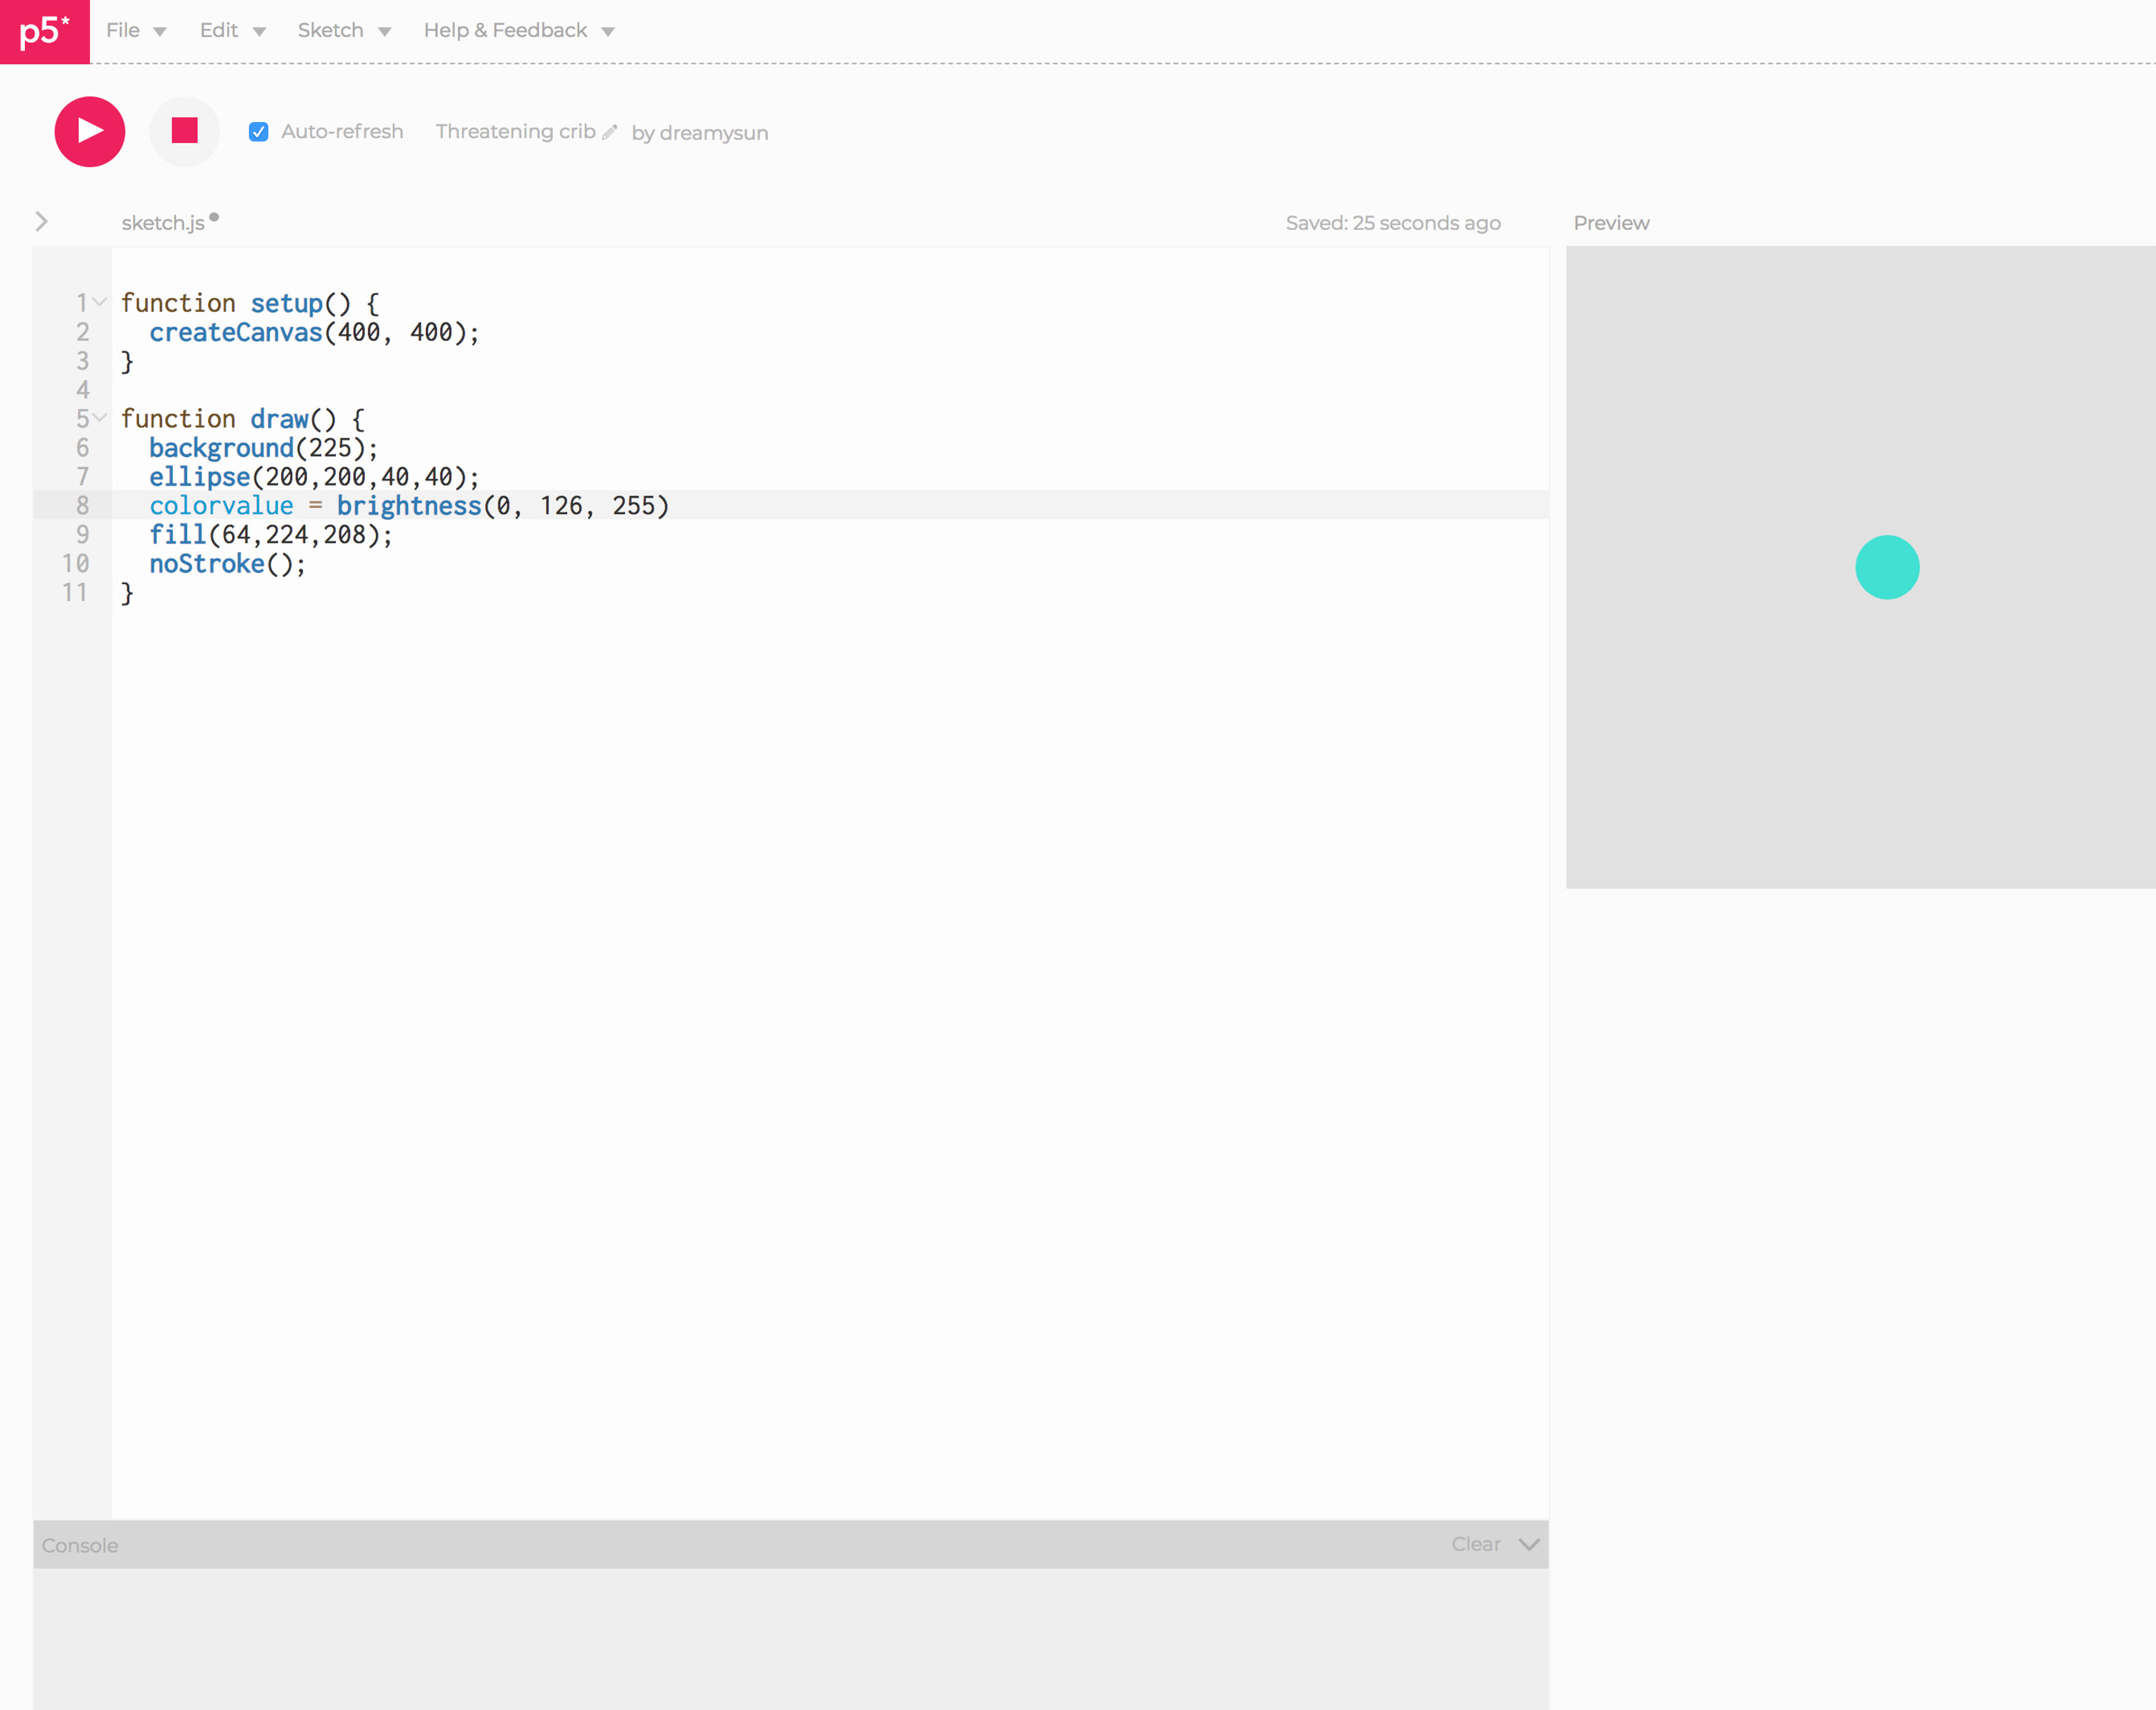Click brightness function call text
Screen dimensions: 2156x1710
point(409,506)
